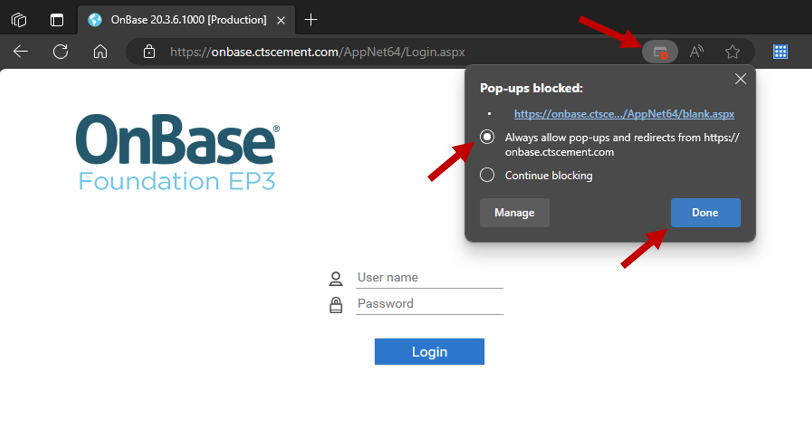Screen dimensions: 812x430
Task: Start Read aloud from address bar
Action: tap(697, 51)
